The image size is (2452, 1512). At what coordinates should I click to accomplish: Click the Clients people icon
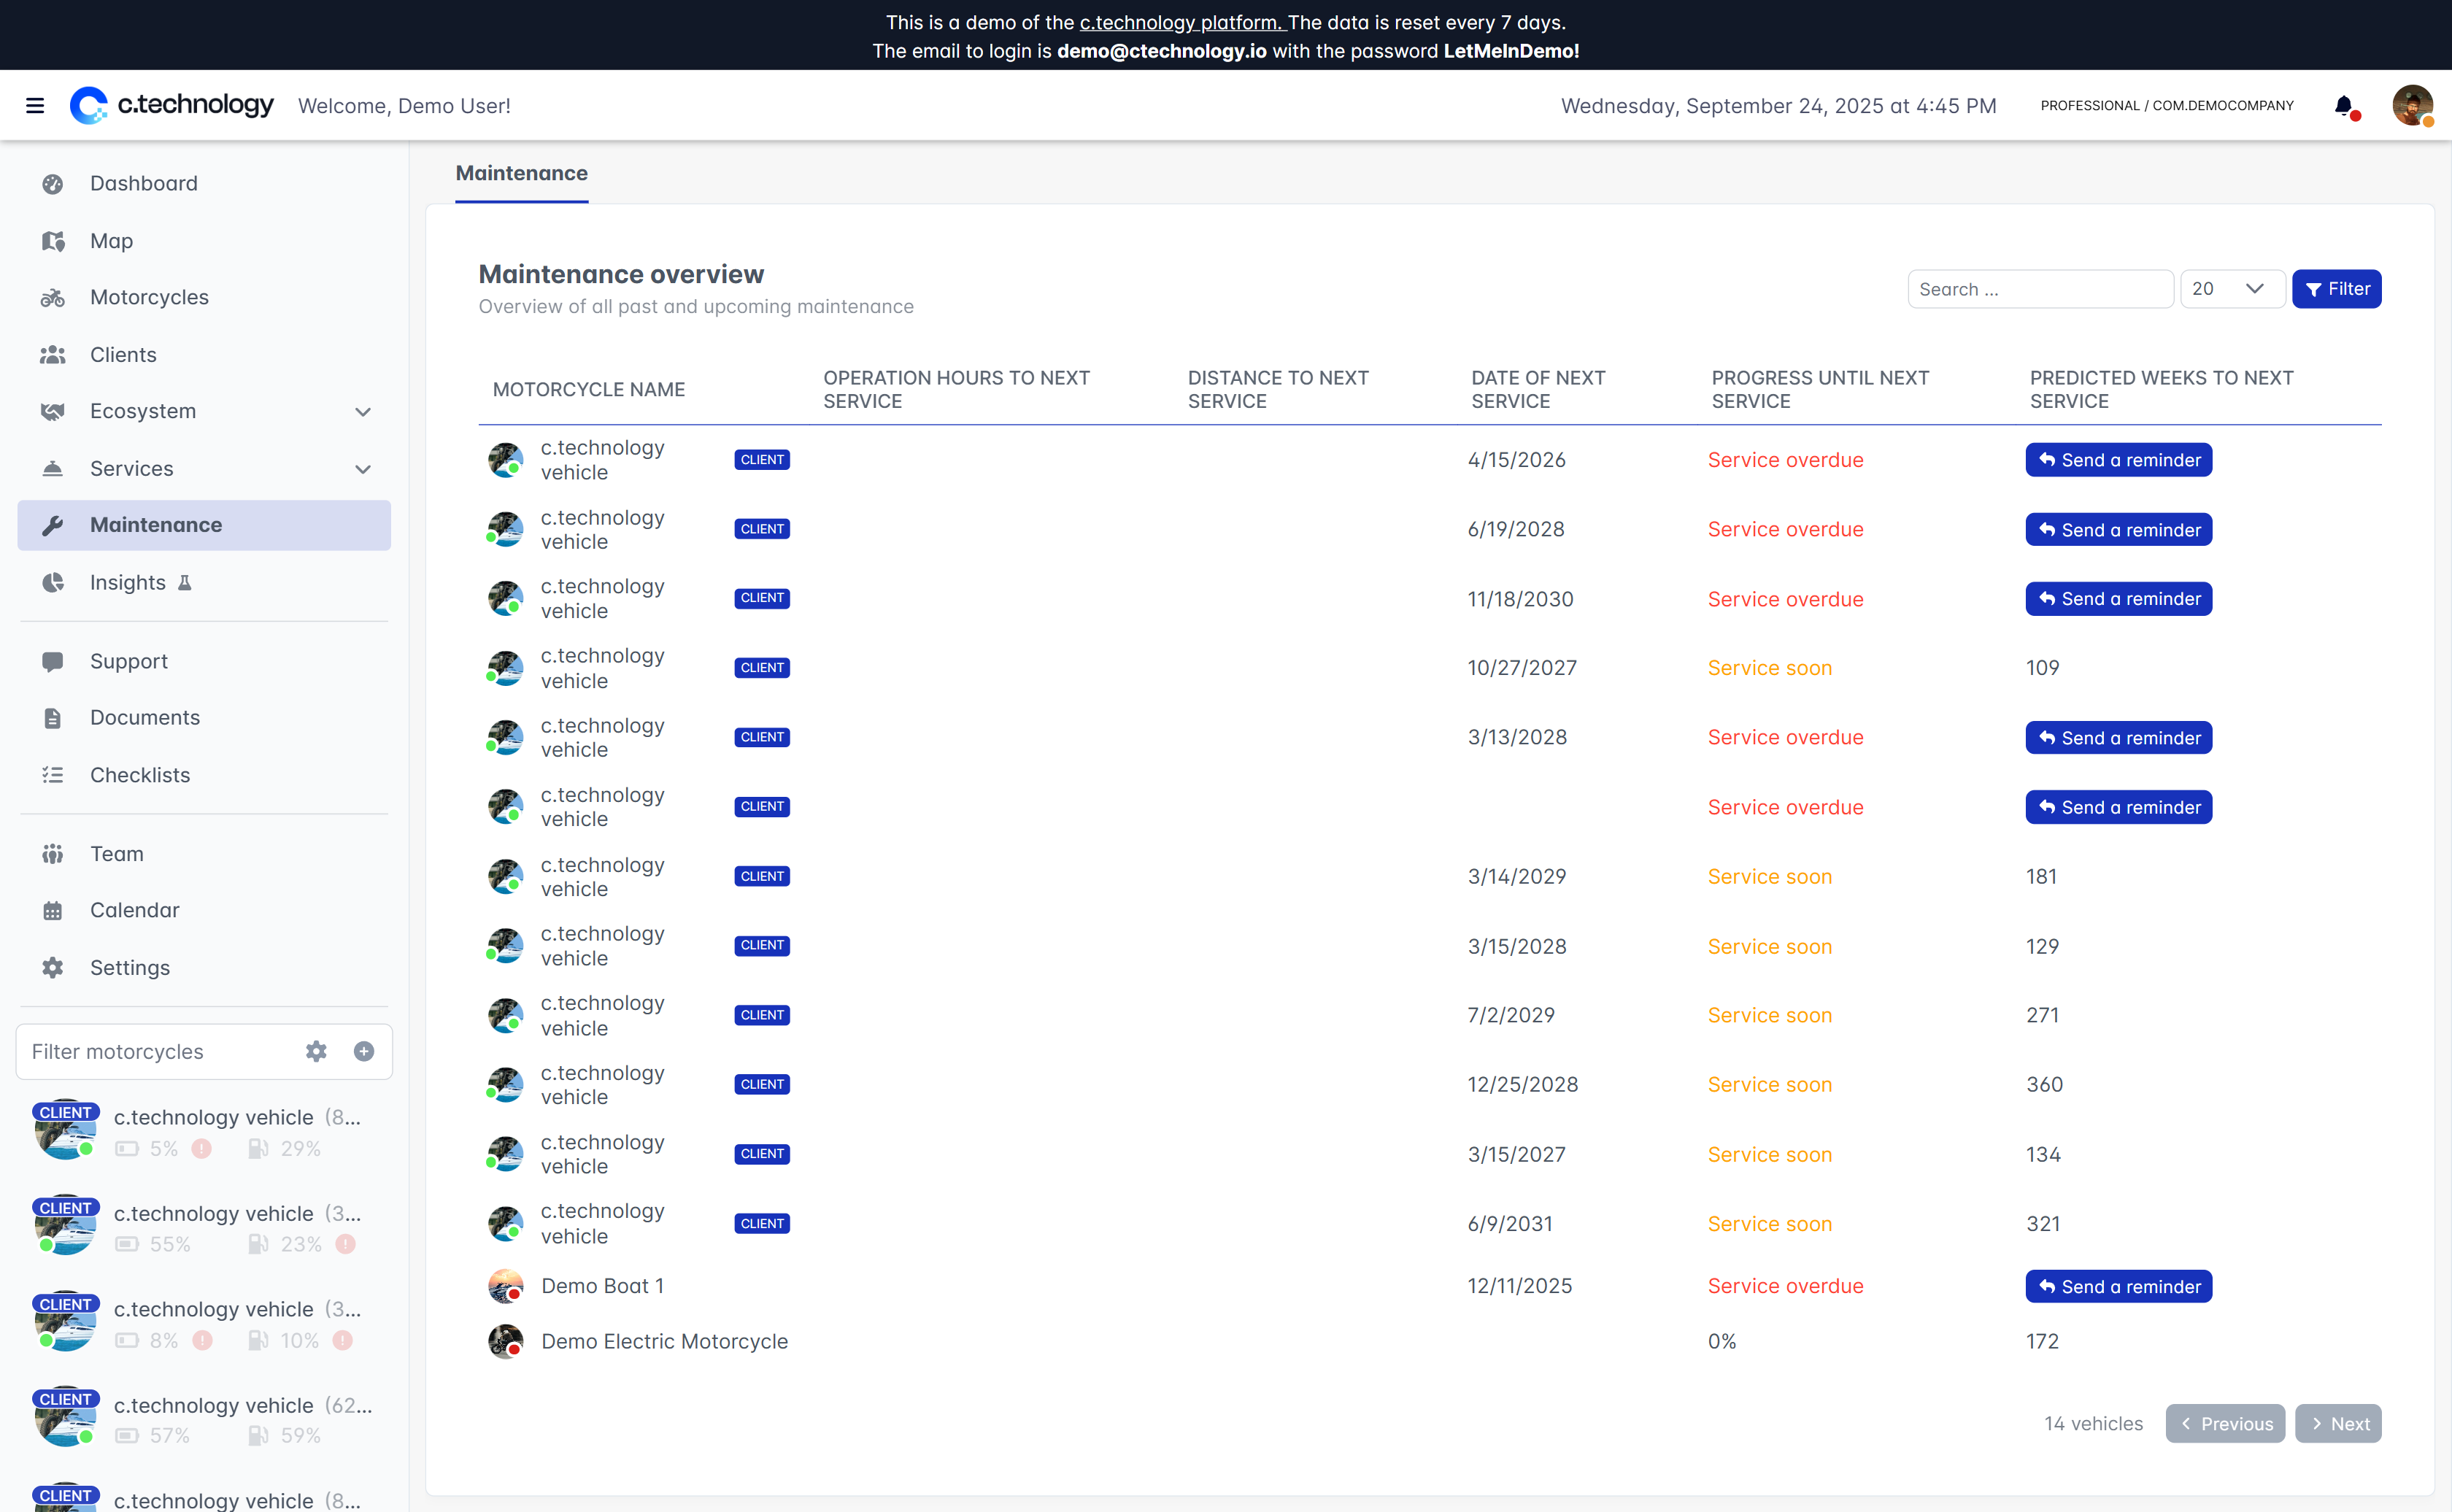pyautogui.click(x=53, y=355)
